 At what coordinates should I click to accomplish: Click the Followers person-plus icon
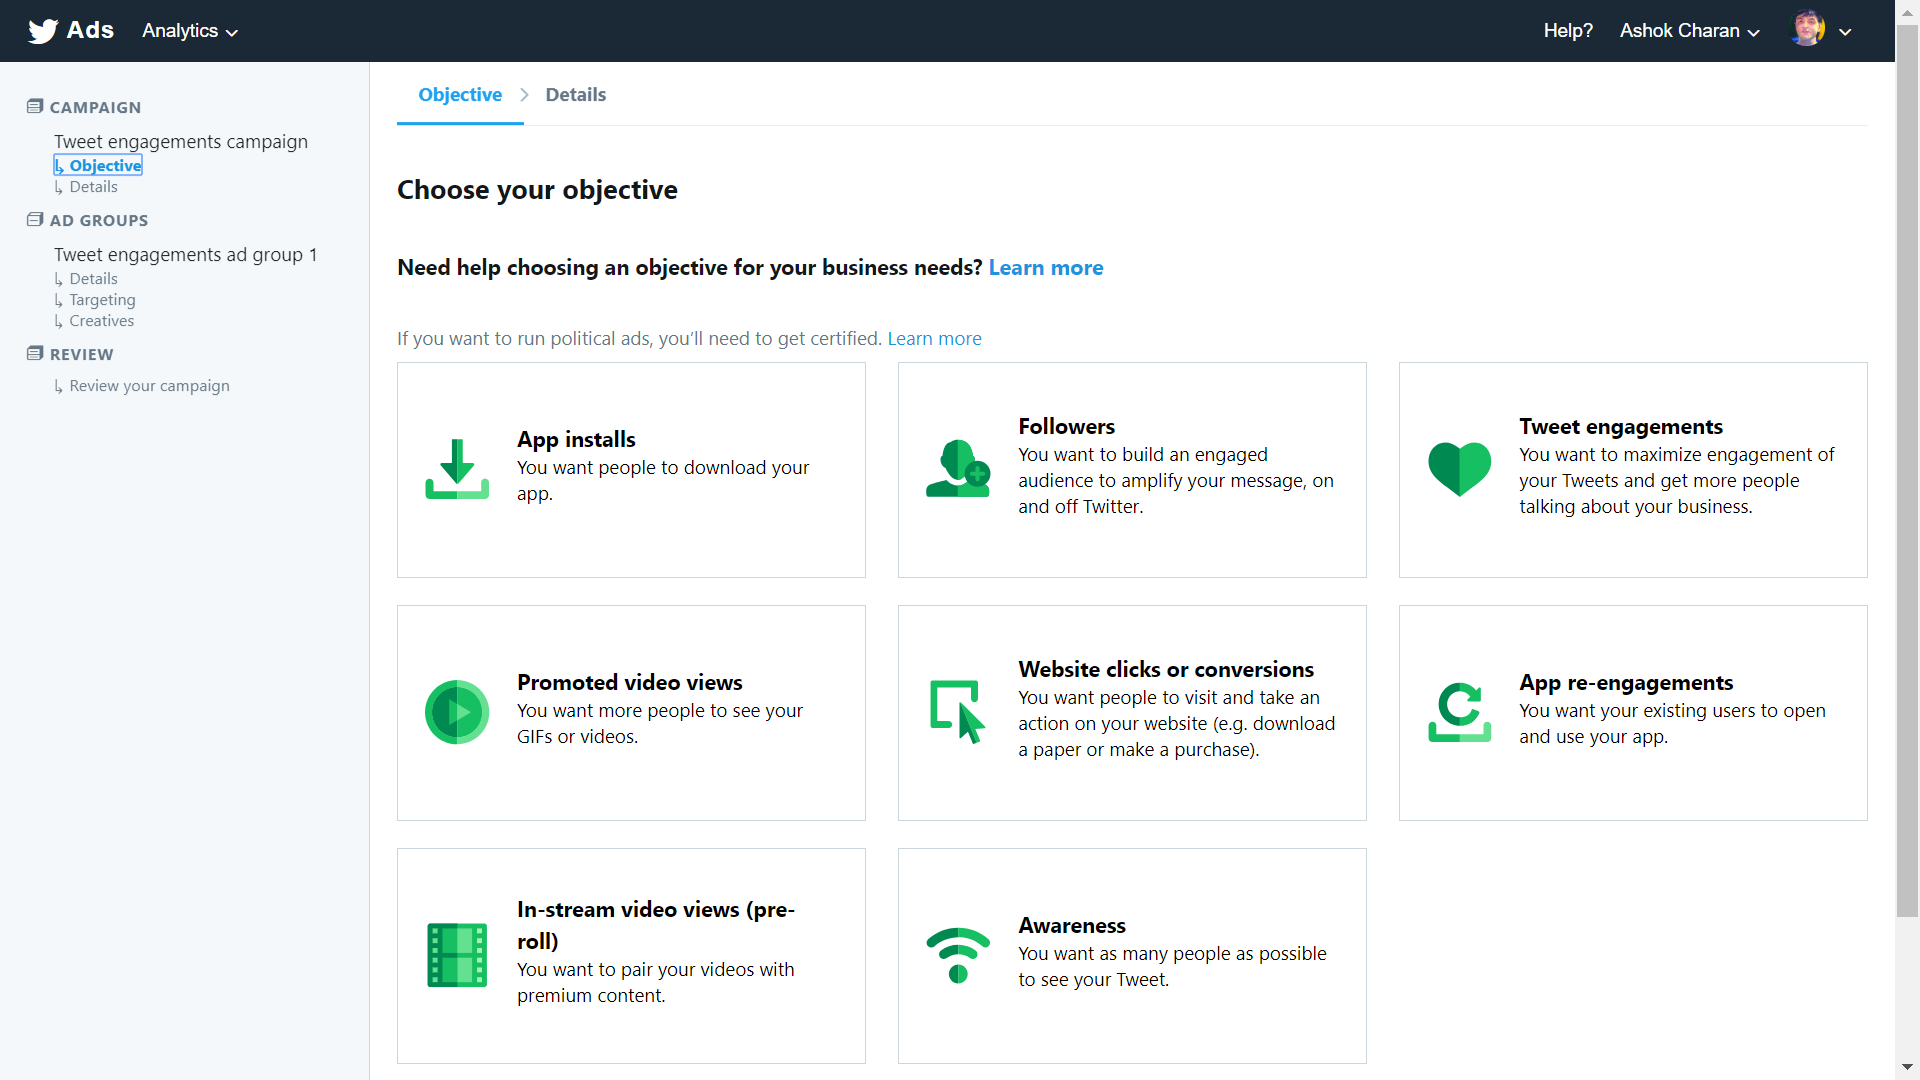pos(958,468)
